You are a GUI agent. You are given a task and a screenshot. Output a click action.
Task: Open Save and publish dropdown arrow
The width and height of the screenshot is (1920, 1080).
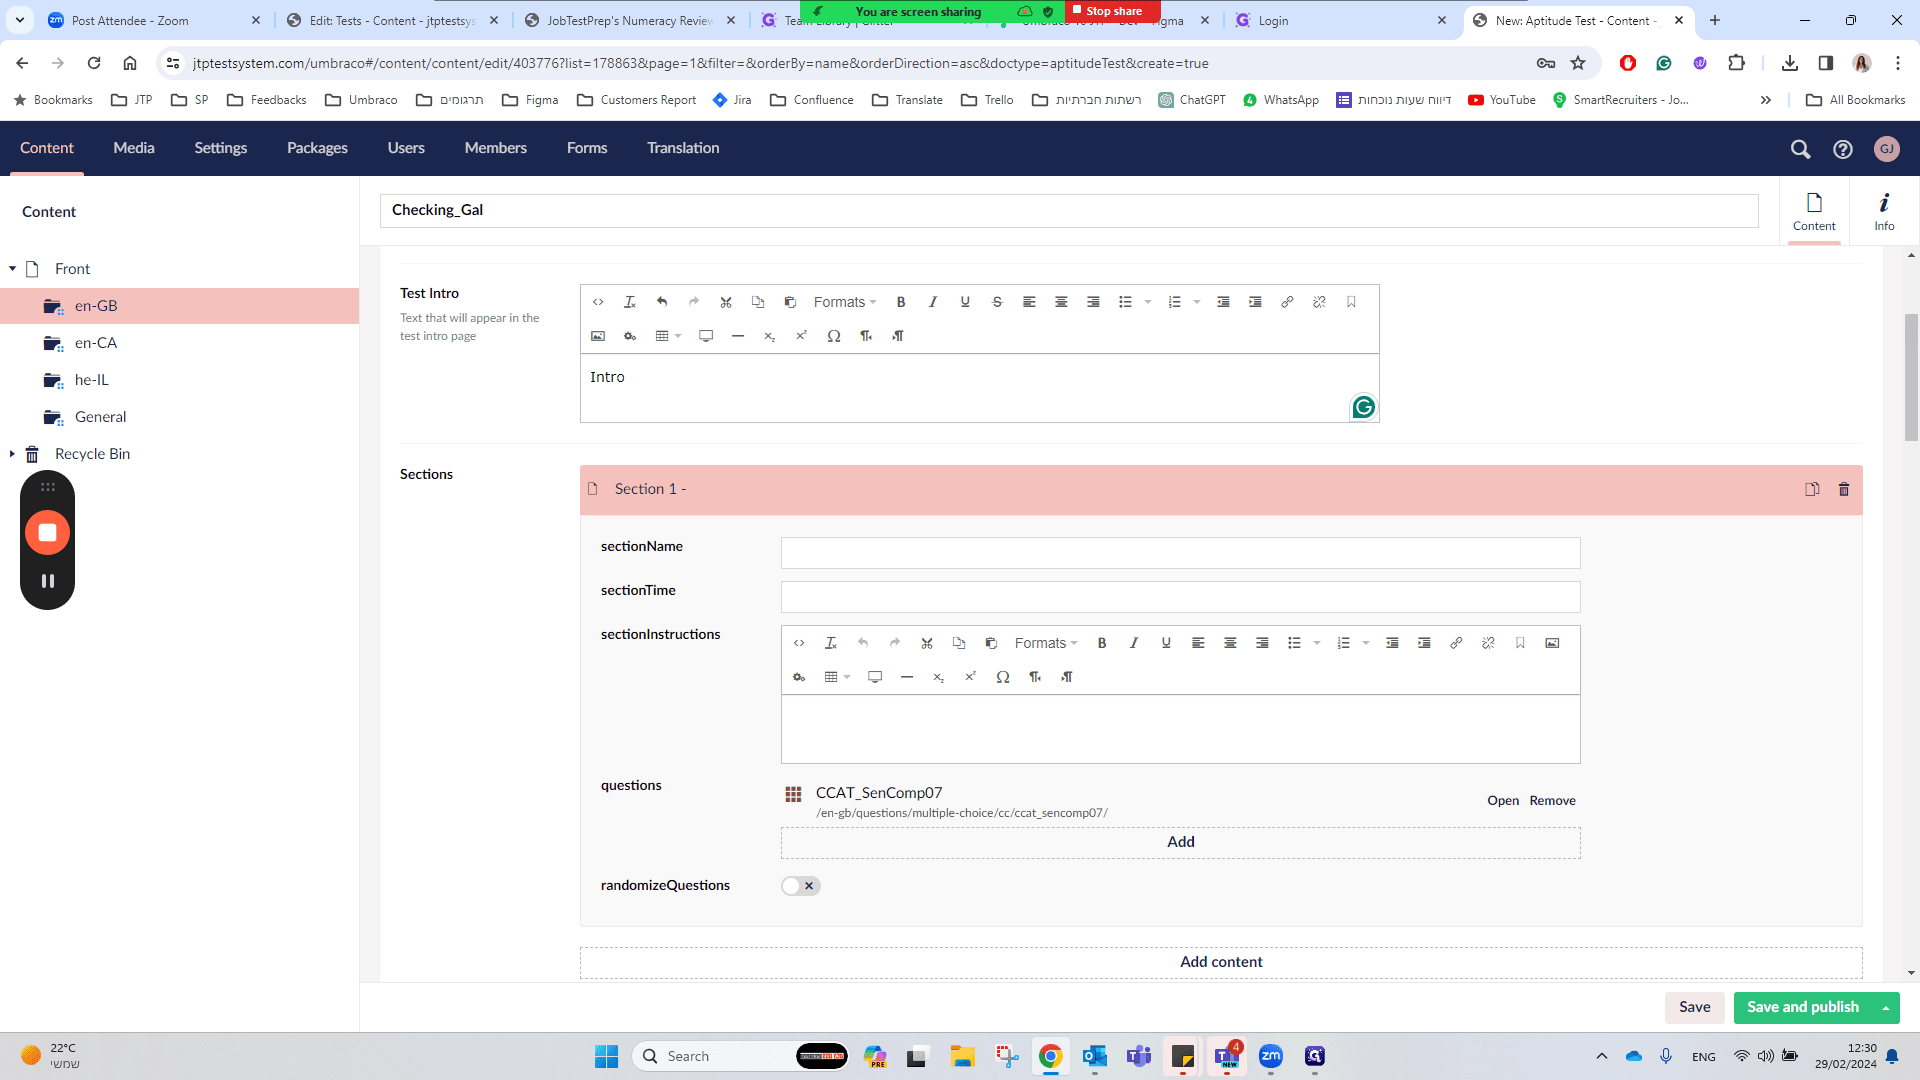coord(1886,1008)
